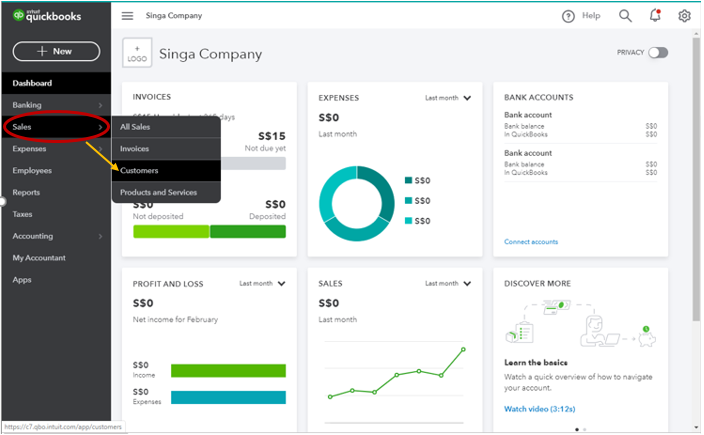Viewport: 704px width, 435px height.
Task: Toggle the Privacy switch
Action: click(x=658, y=53)
